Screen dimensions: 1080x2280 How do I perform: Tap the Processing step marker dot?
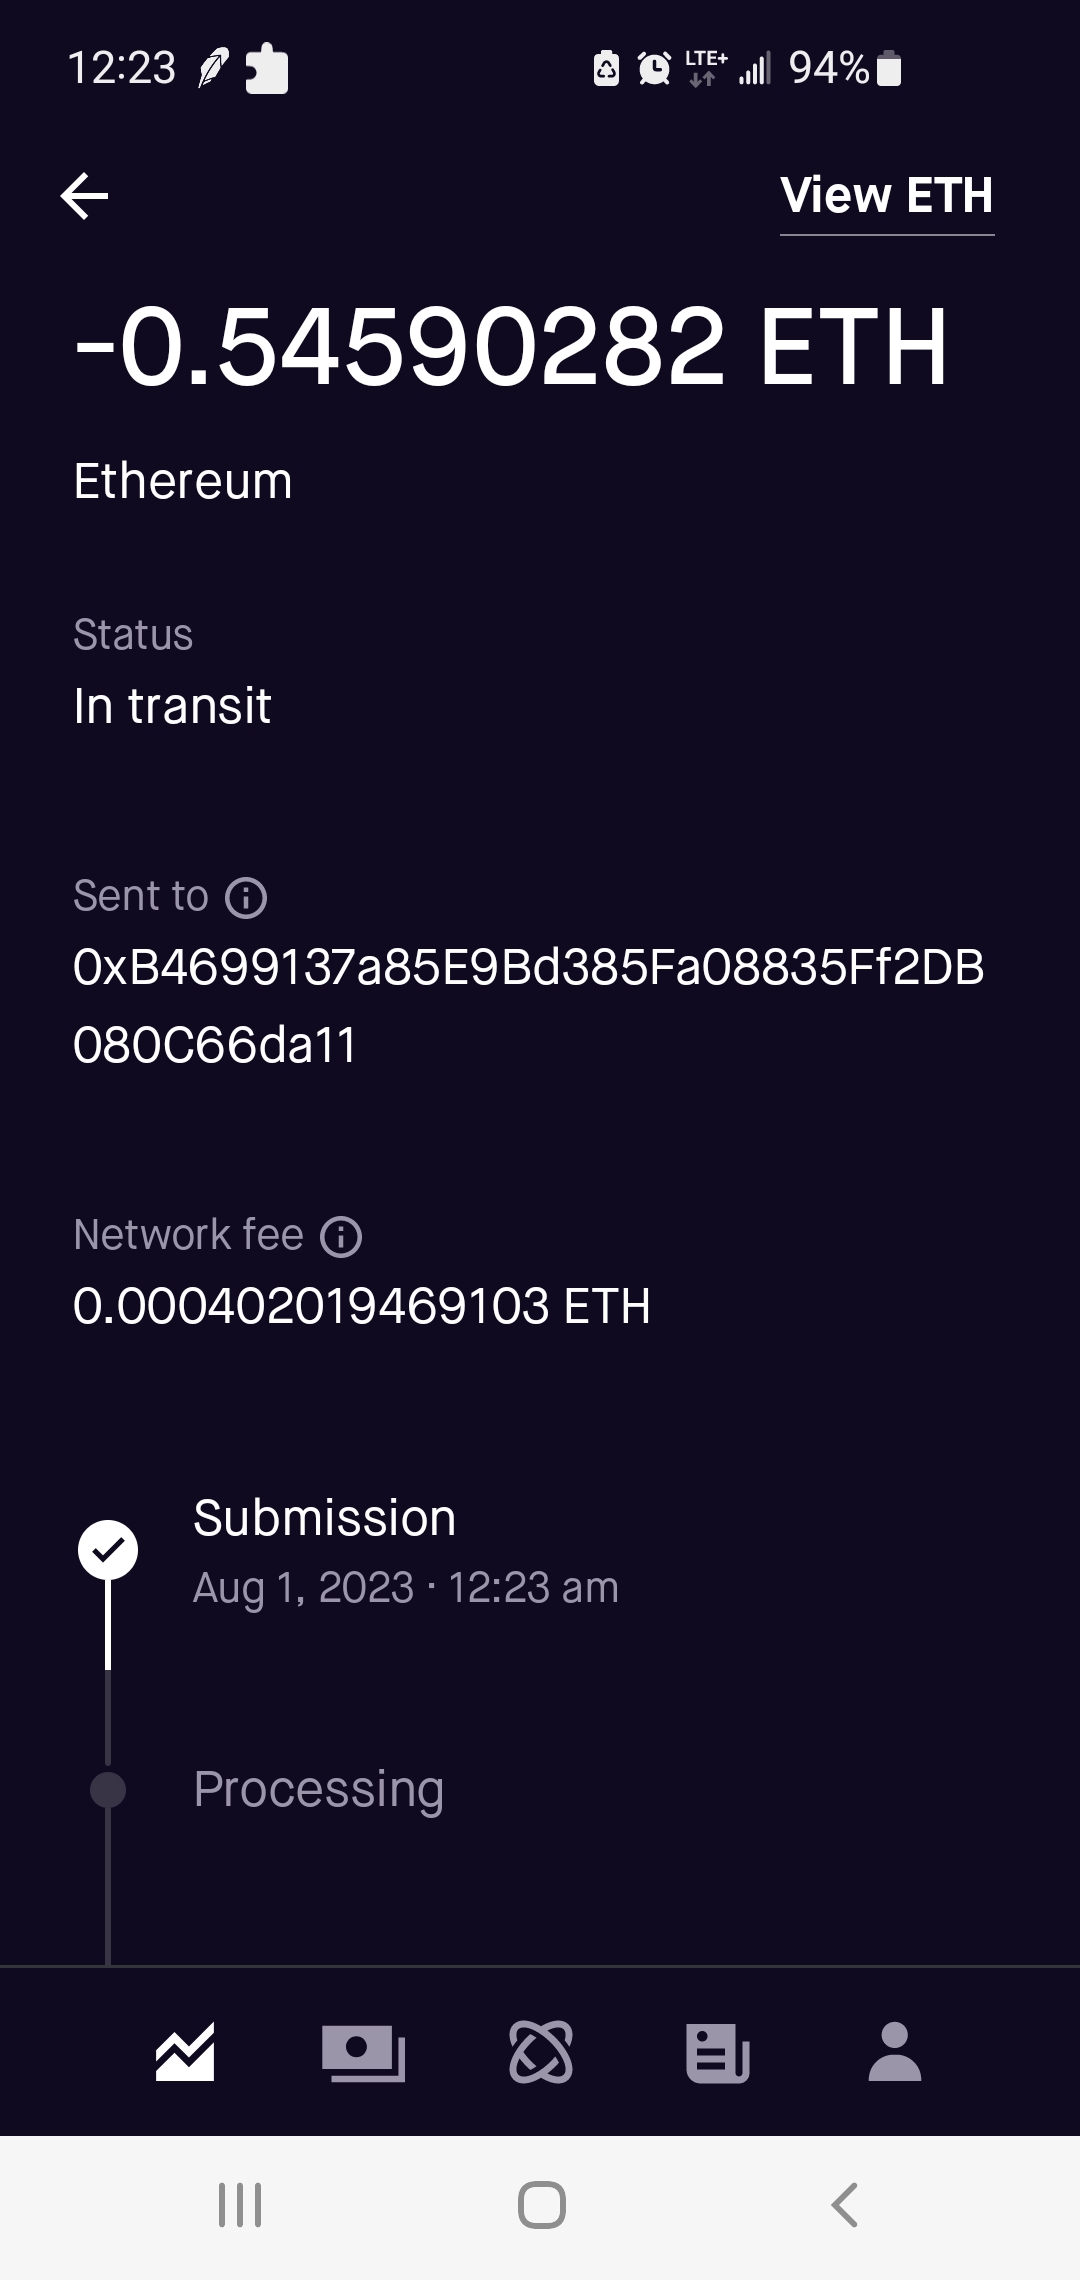coord(108,1790)
